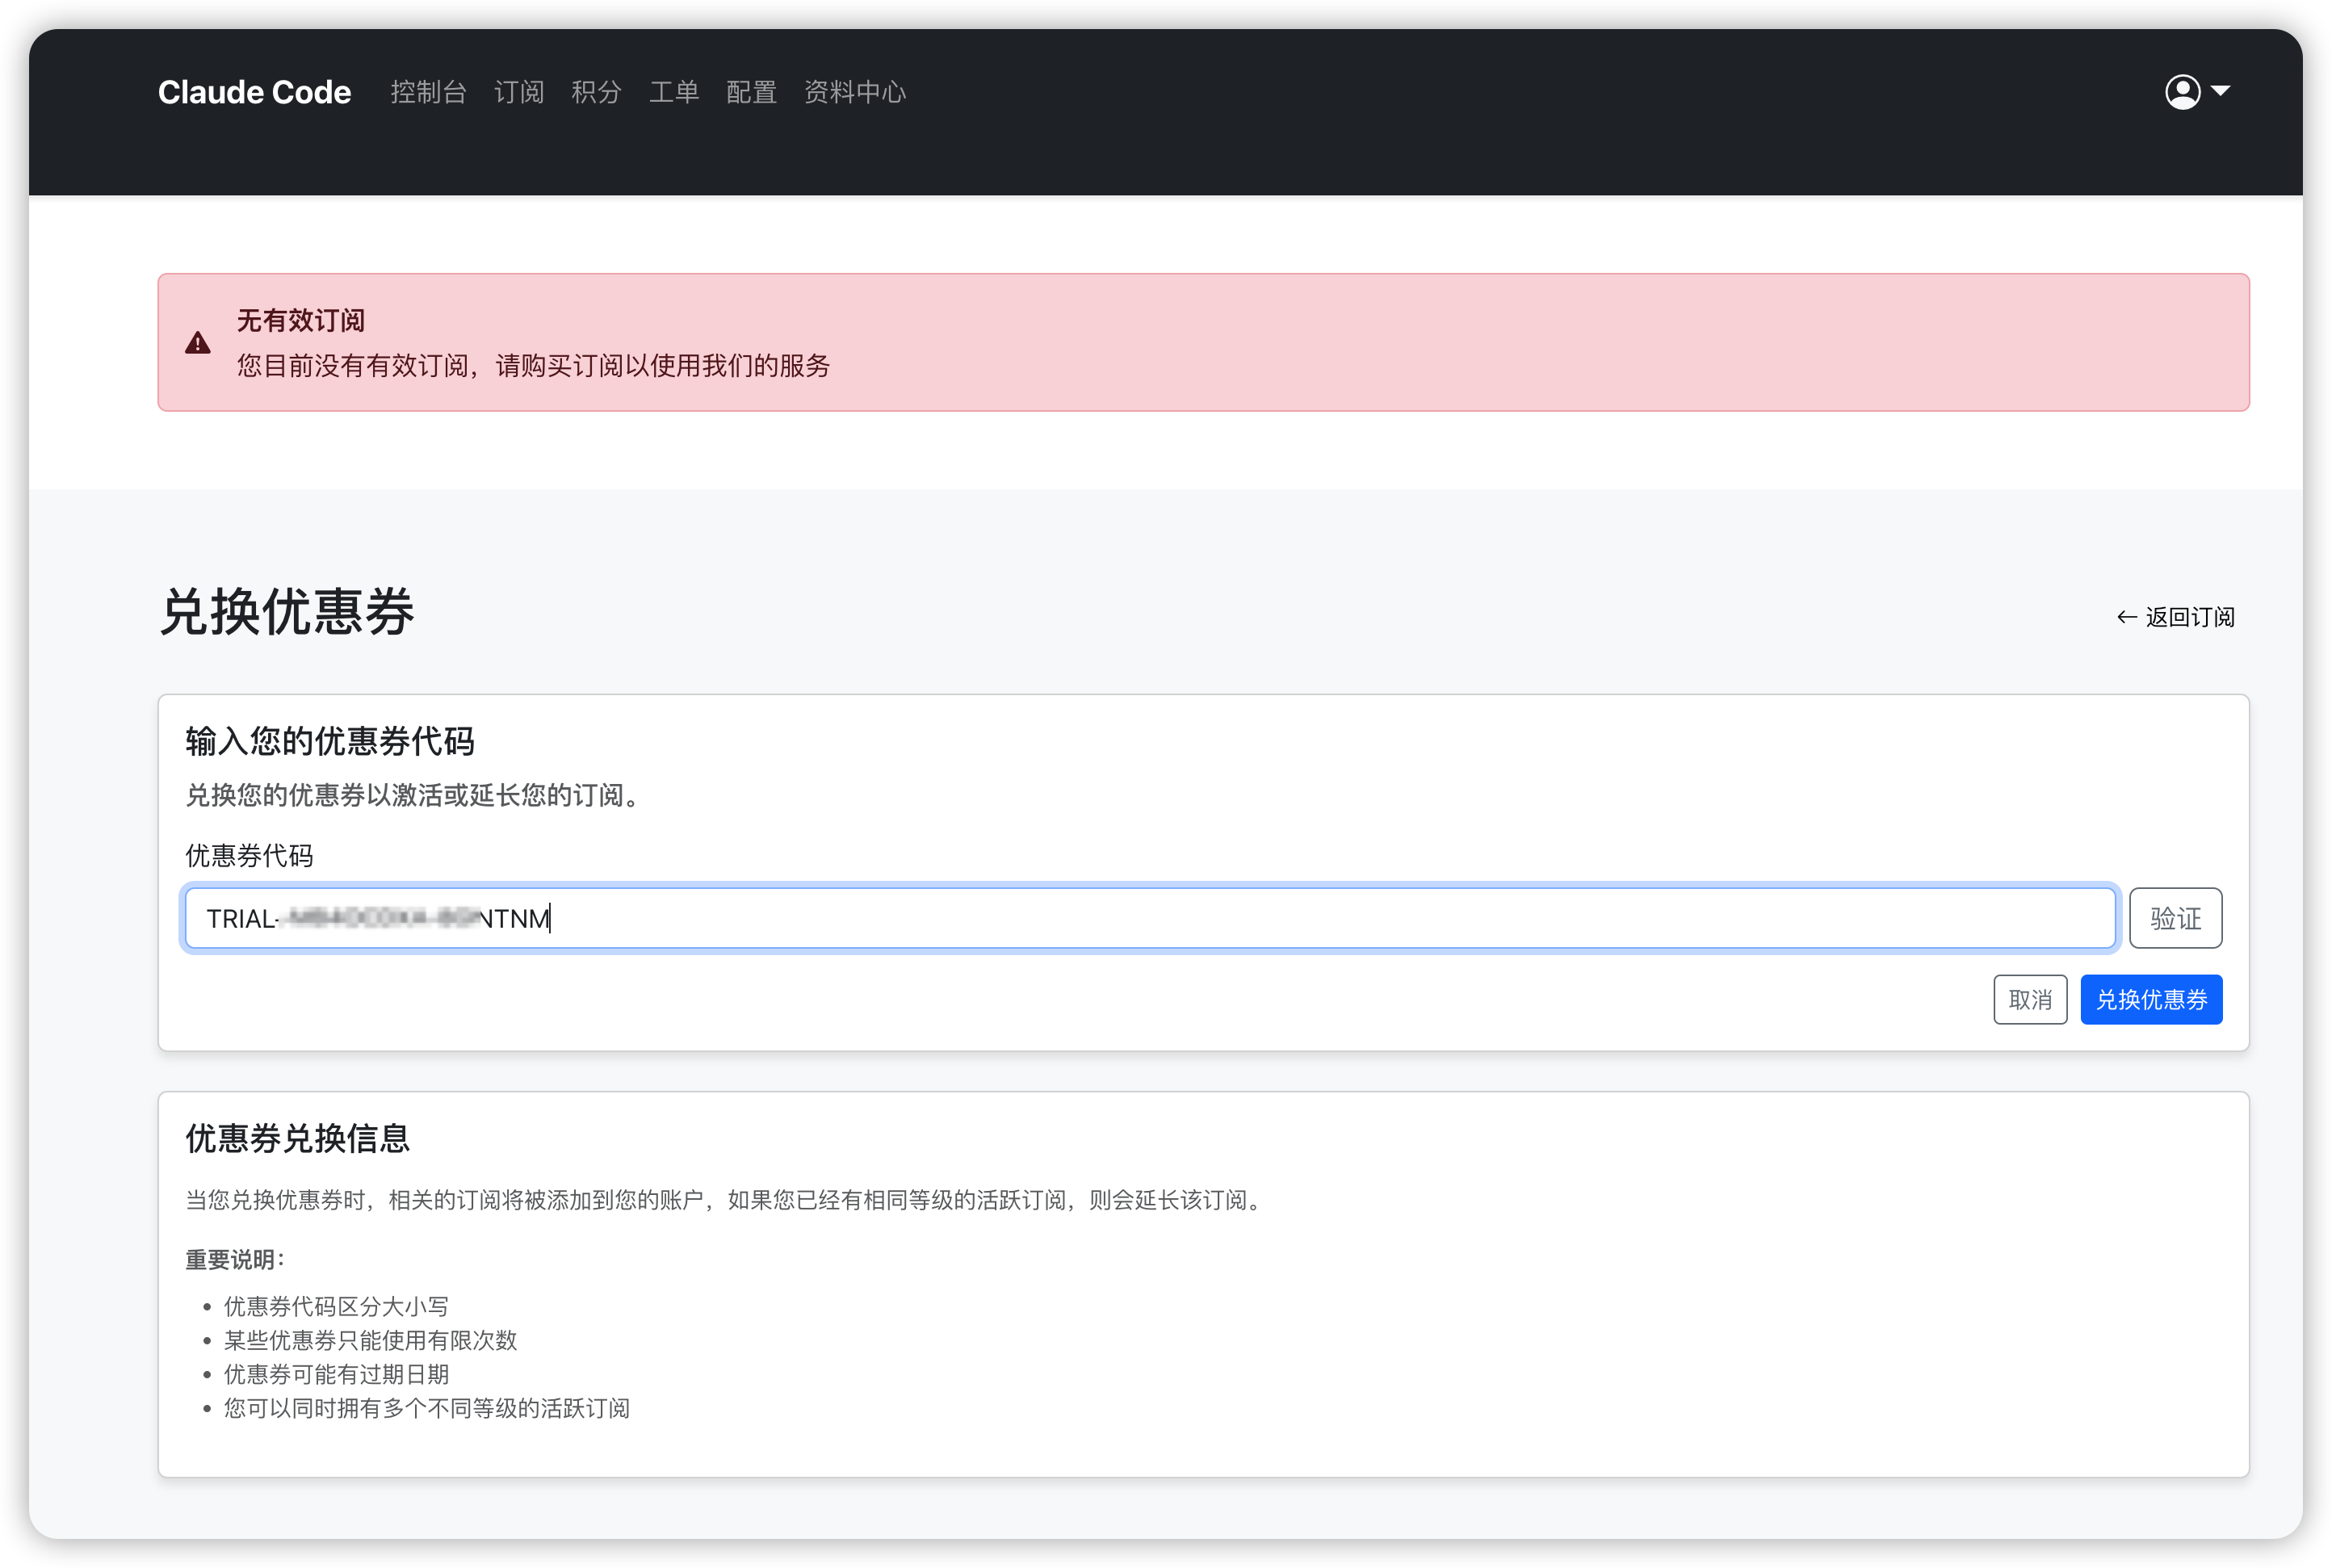Go to the 订阅 navigation item
Viewport: 2332px width, 1568px height.
point(519,92)
